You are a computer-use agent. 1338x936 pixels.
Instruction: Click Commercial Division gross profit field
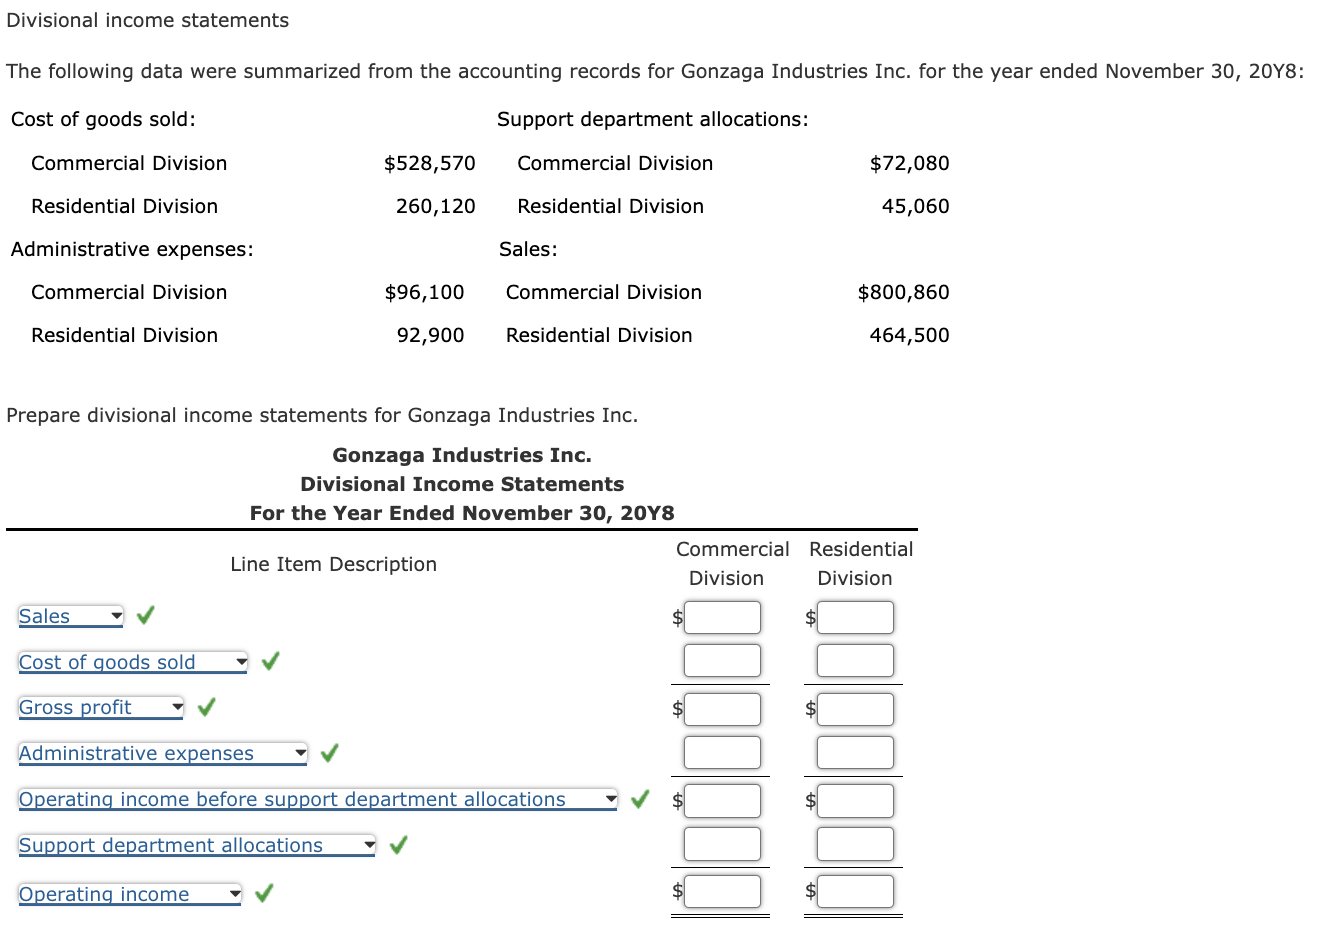click(722, 709)
